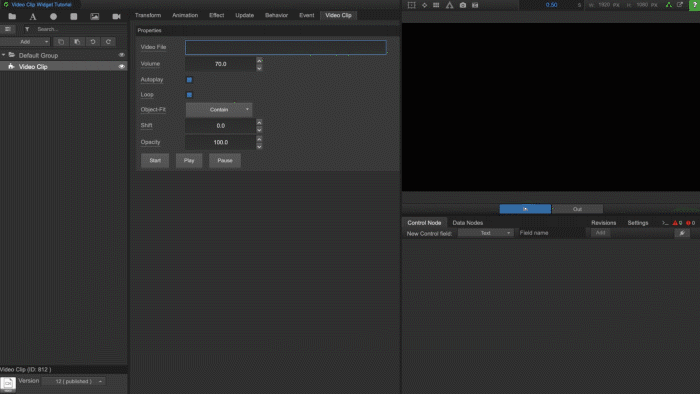
Task: Click the grid icon above preview
Action: click(x=436, y=5)
